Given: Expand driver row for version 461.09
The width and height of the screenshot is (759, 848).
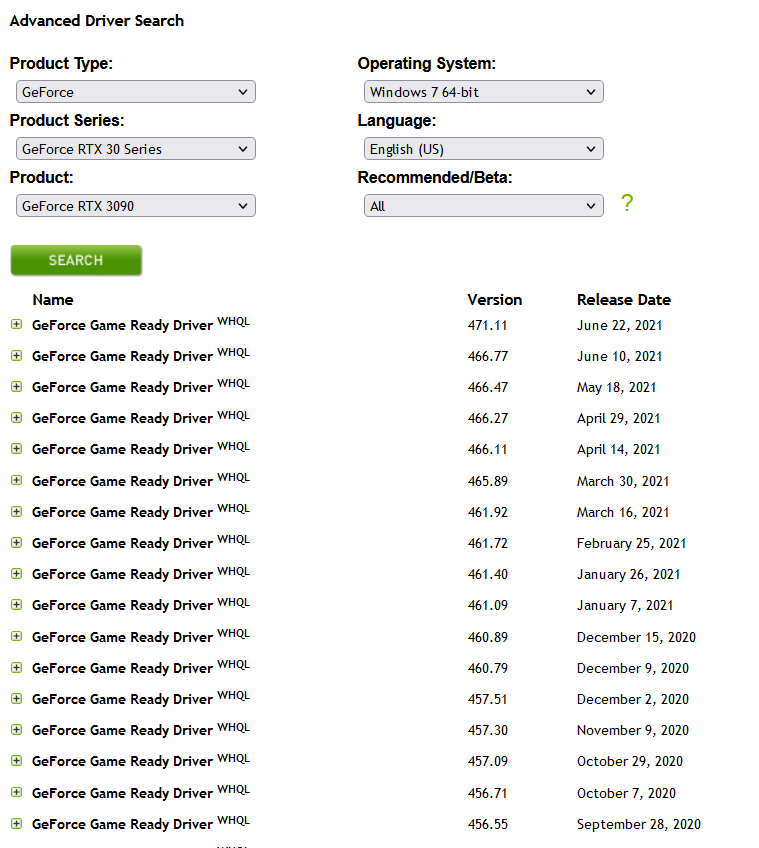Looking at the screenshot, I should 17,604.
